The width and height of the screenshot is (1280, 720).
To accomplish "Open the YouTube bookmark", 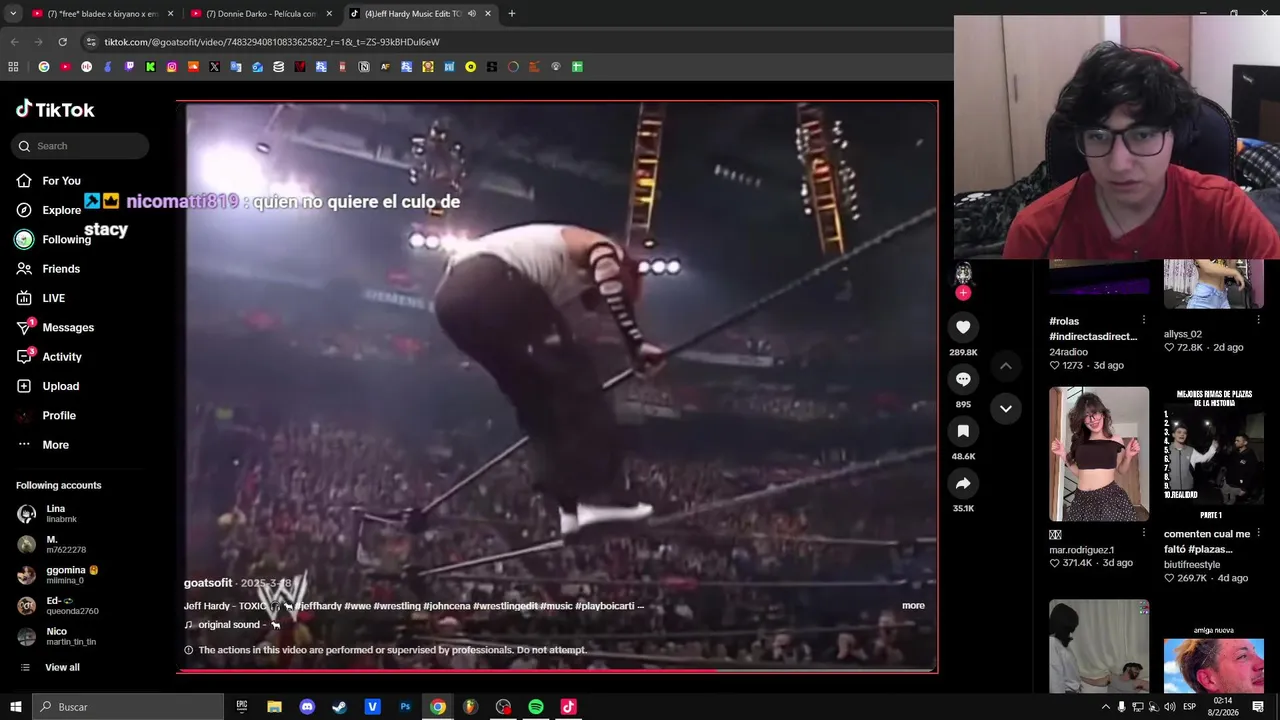I will tap(65, 67).
